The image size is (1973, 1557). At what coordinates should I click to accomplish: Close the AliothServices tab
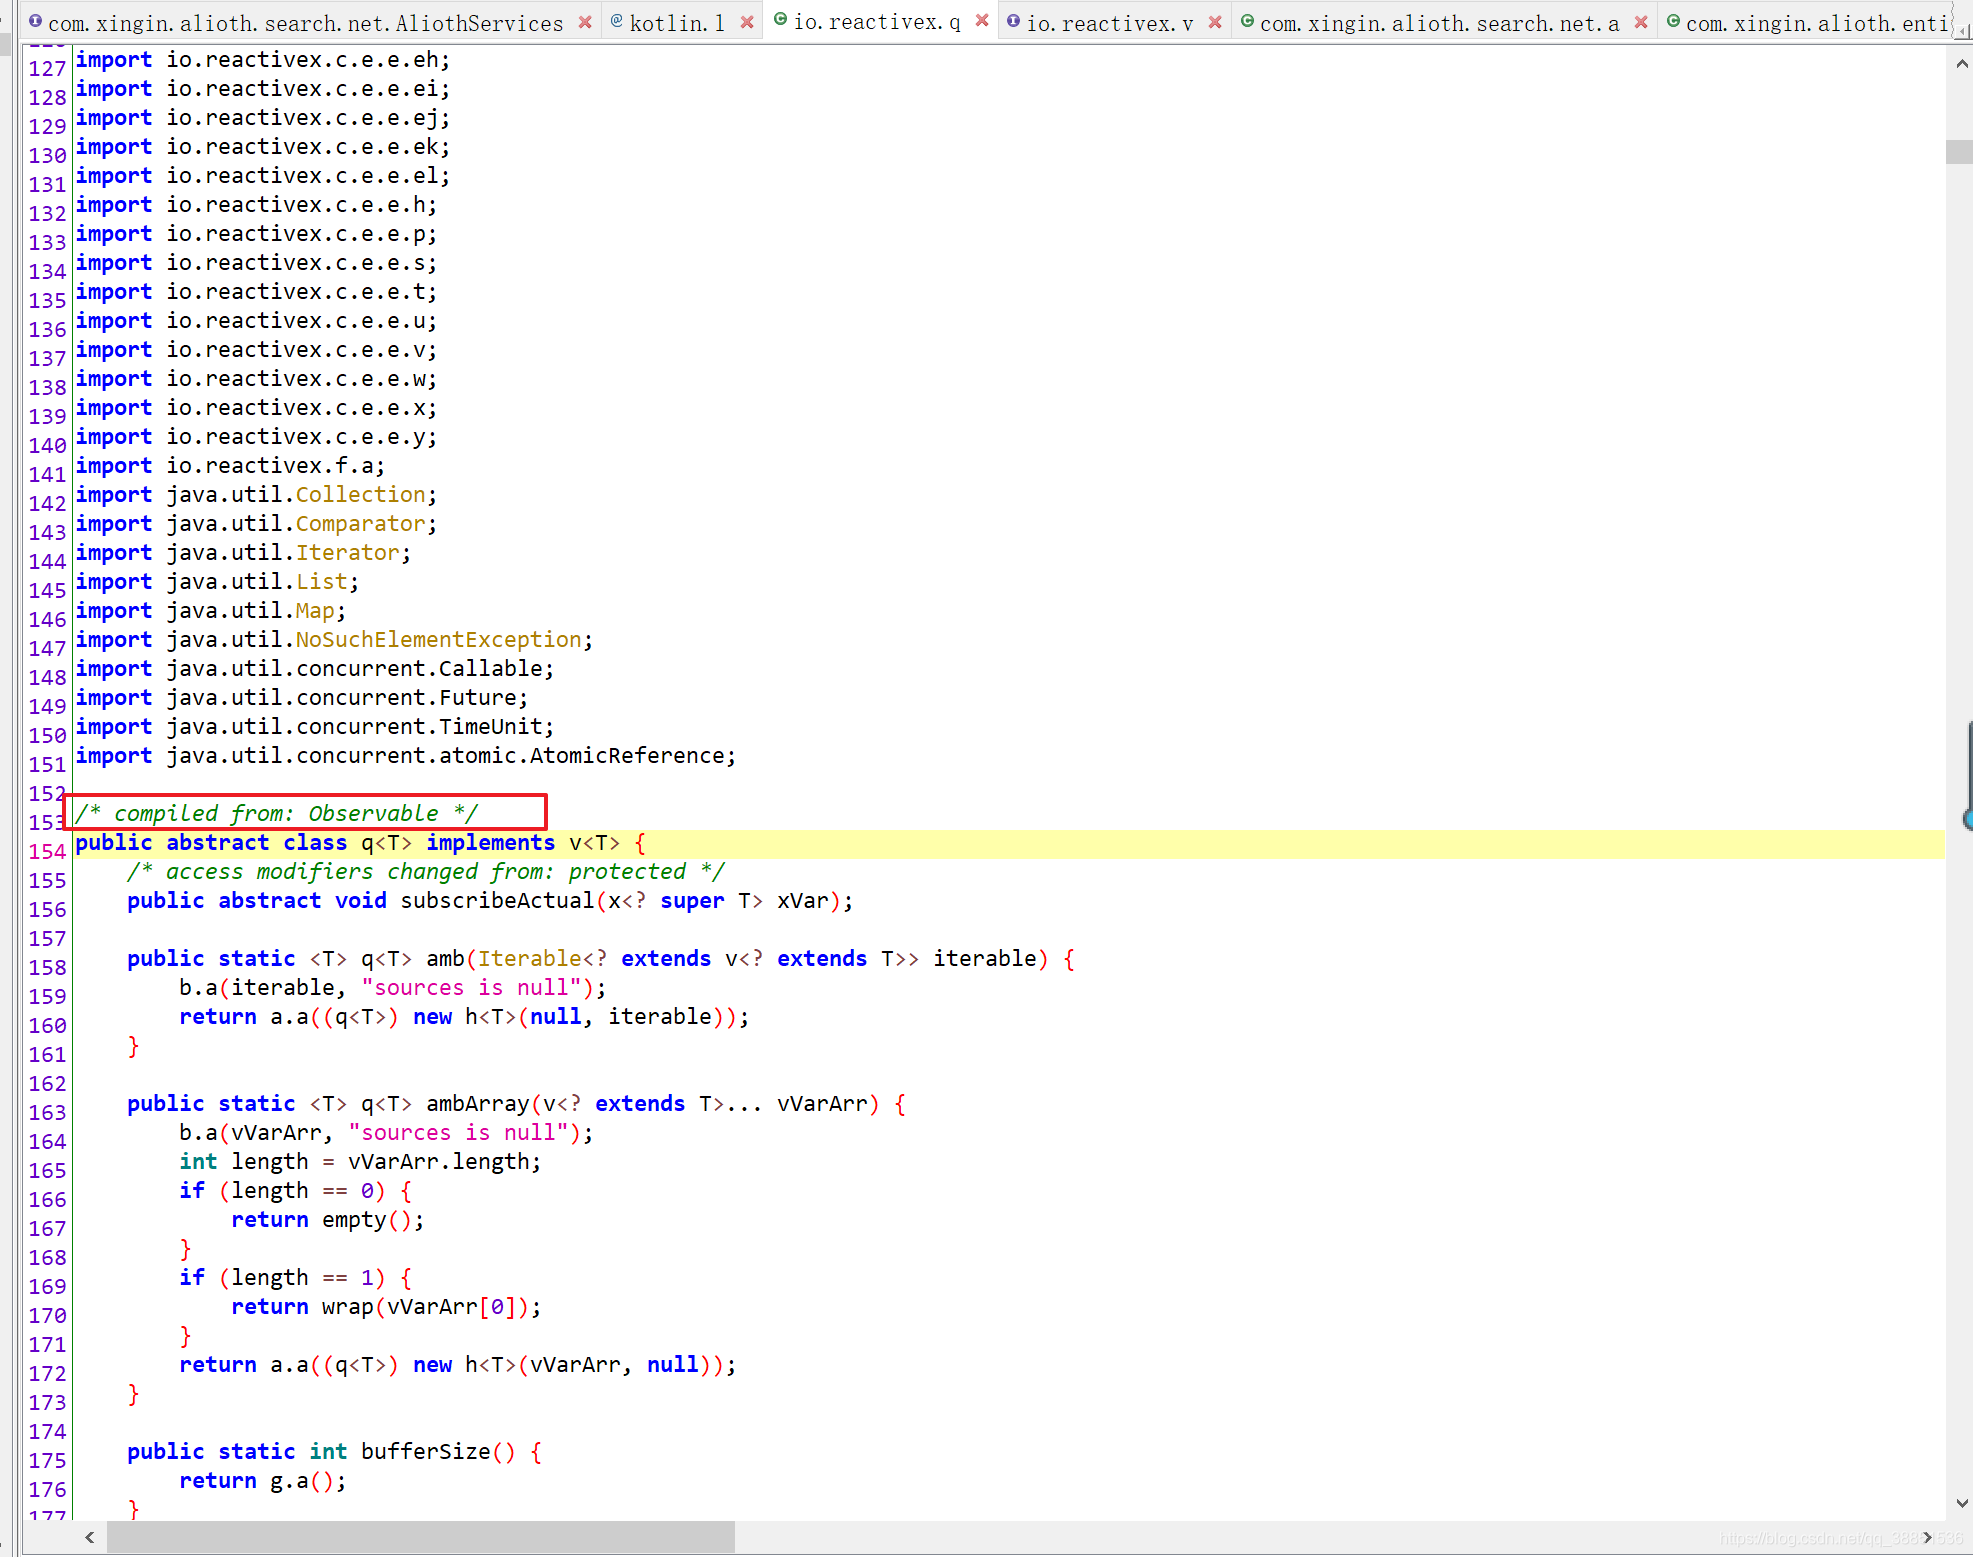(x=585, y=22)
